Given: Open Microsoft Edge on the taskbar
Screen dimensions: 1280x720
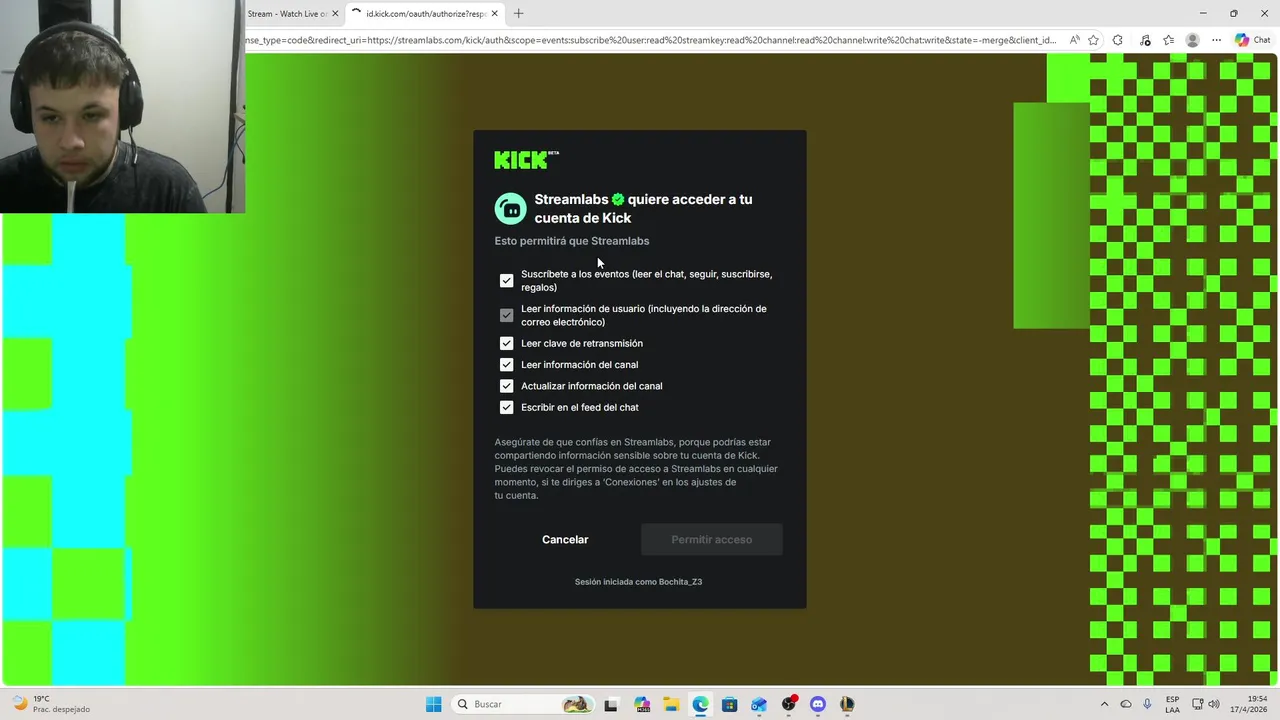Looking at the screenshot, I should (700, 704).
